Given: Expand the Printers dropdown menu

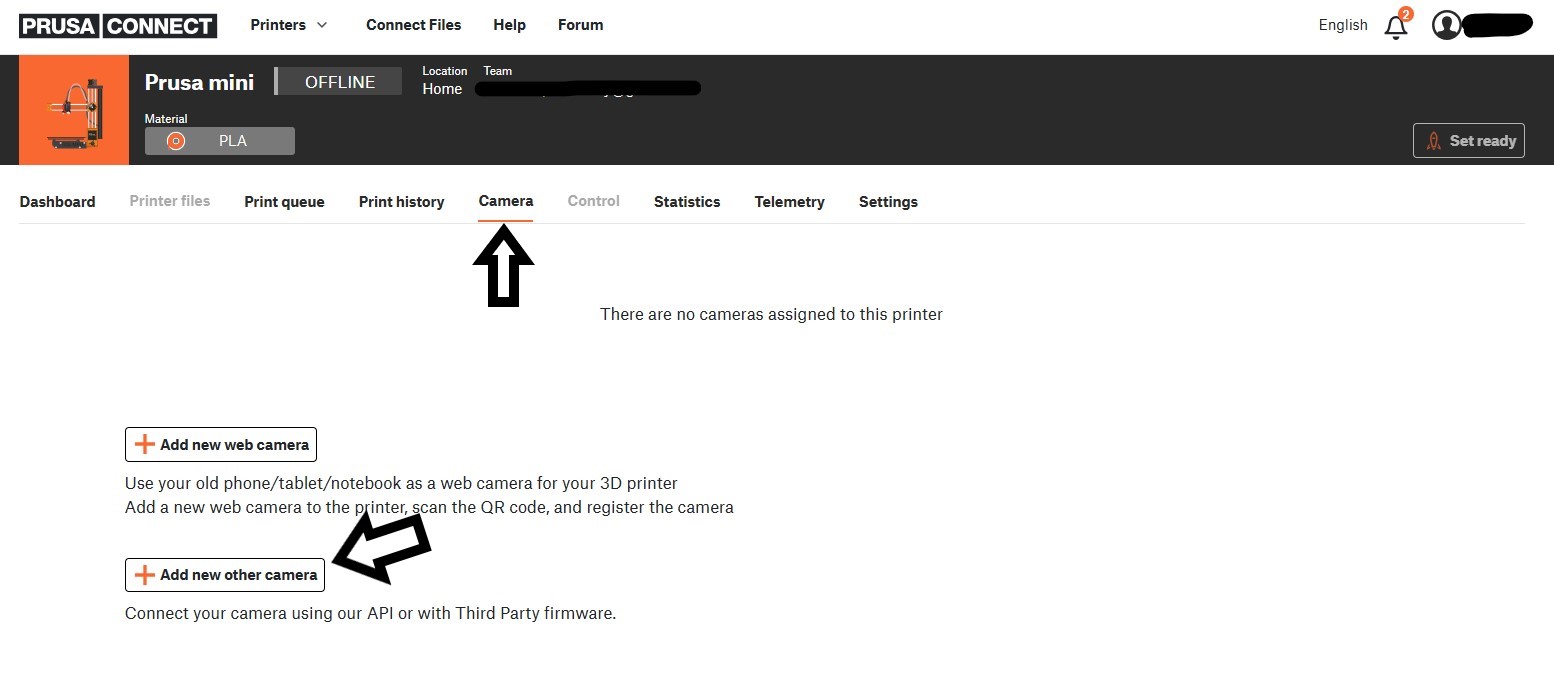Looking at the screenshot, I should [x=288, y=25].
